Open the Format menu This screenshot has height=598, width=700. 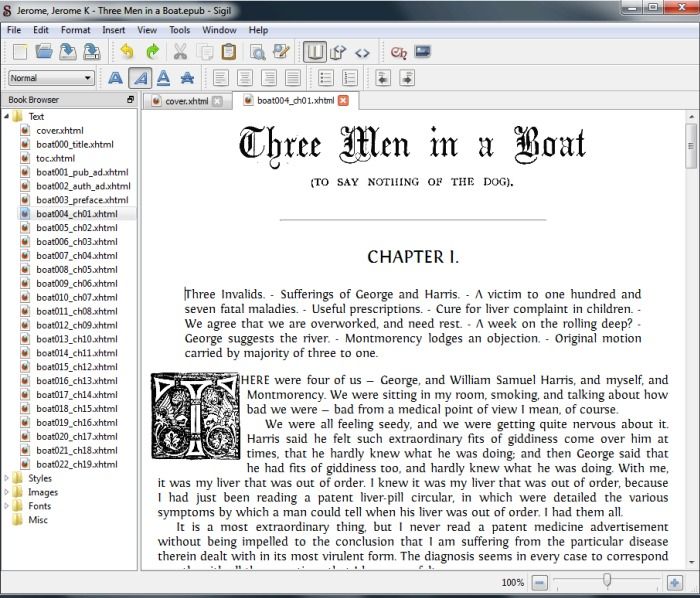point(75,30)
